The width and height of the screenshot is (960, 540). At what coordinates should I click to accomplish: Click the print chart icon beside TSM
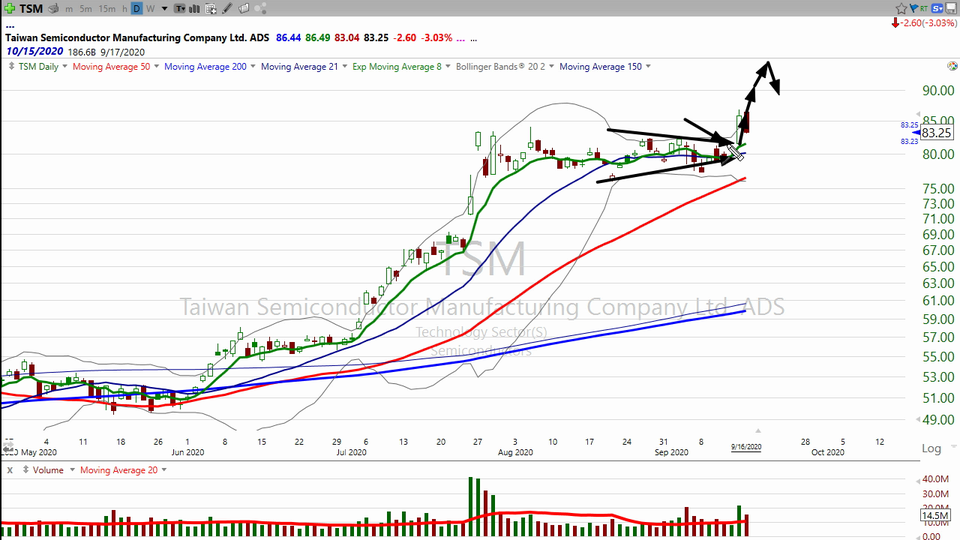coord(53,9)
